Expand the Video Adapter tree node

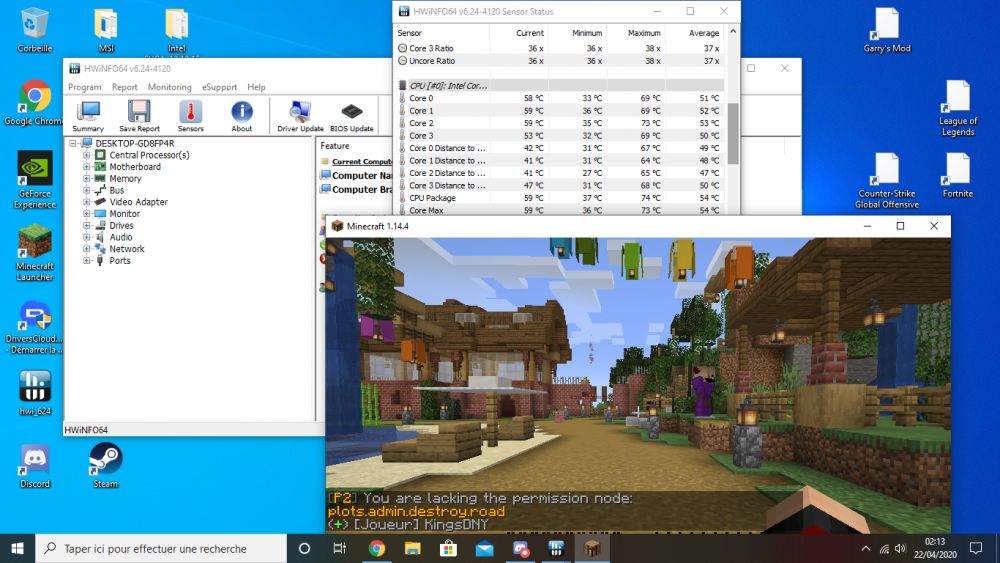pos(88,202)
